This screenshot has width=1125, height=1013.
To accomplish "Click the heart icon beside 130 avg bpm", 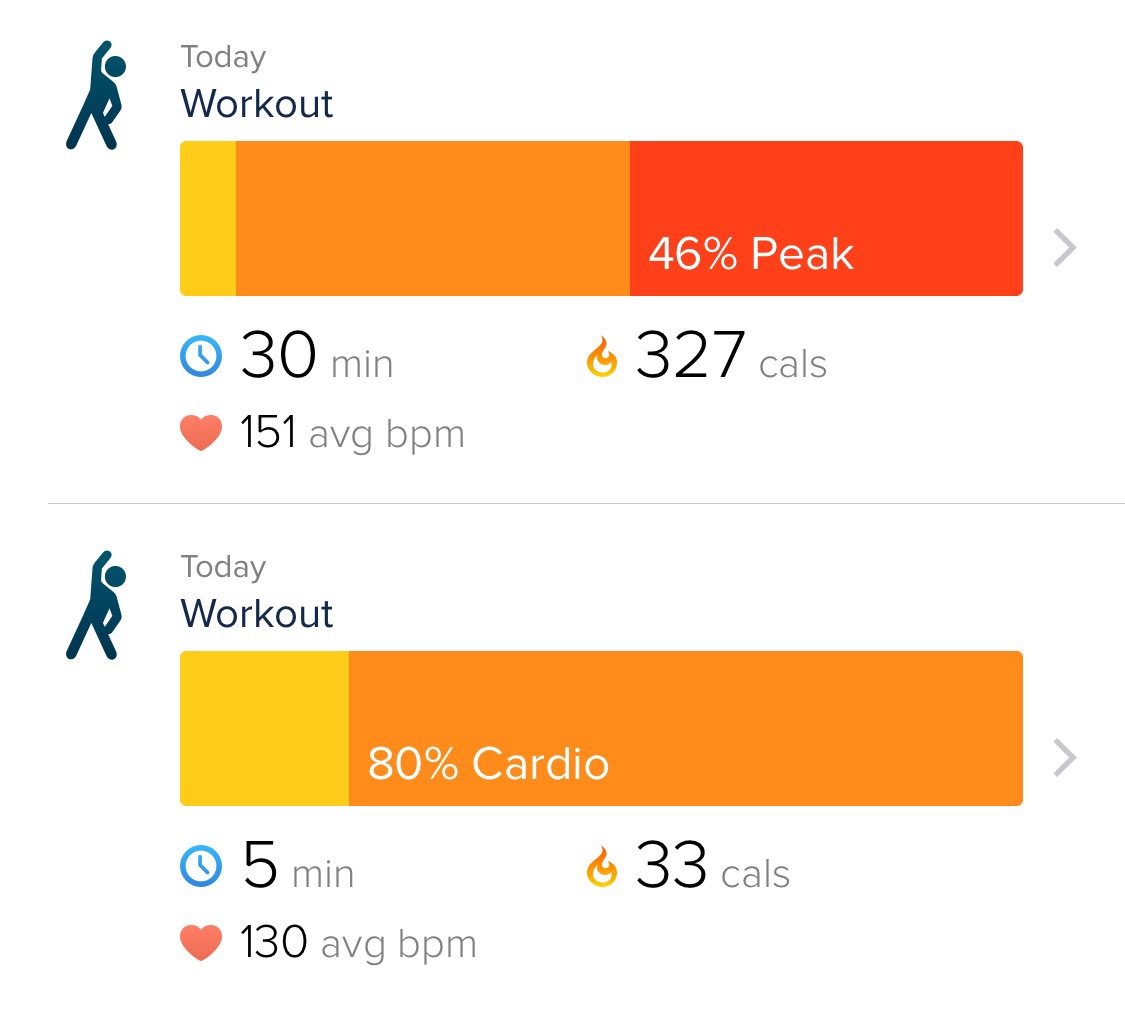I will tap(201, 943).
